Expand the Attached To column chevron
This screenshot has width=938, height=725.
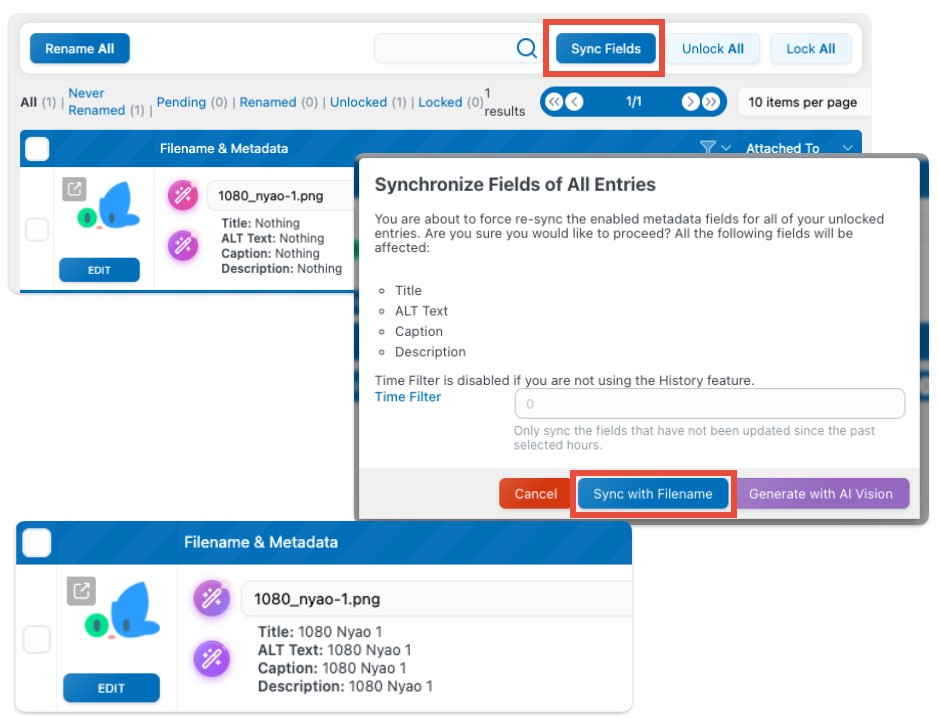click(x=848, y=148)
